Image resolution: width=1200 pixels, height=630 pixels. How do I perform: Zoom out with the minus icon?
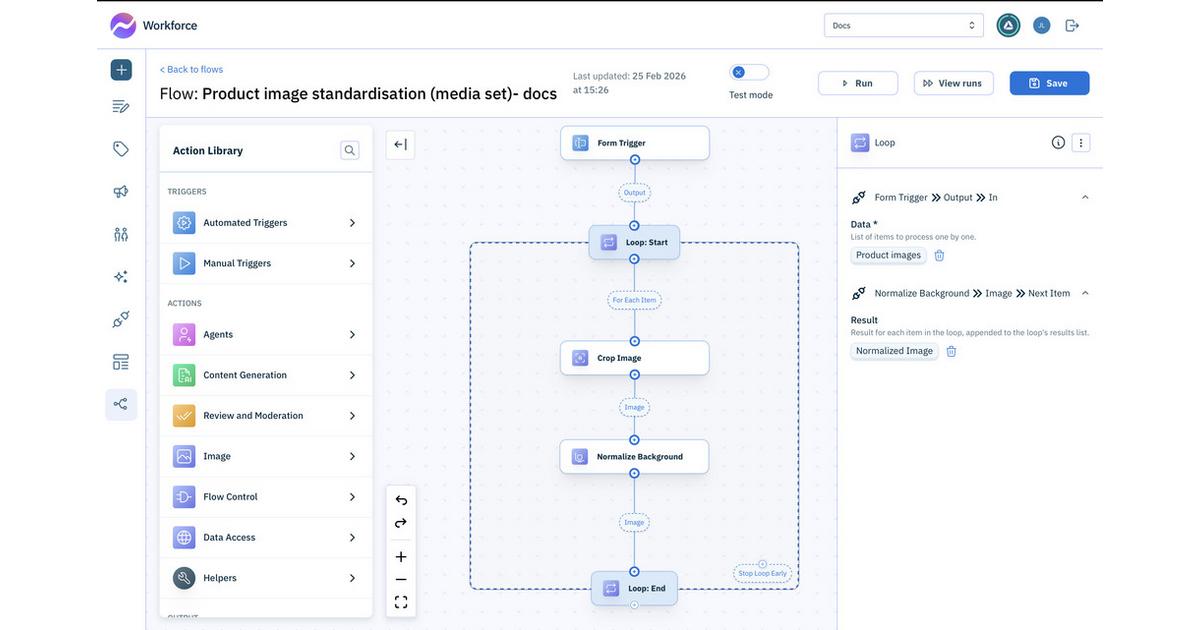[x=401, y=580]
